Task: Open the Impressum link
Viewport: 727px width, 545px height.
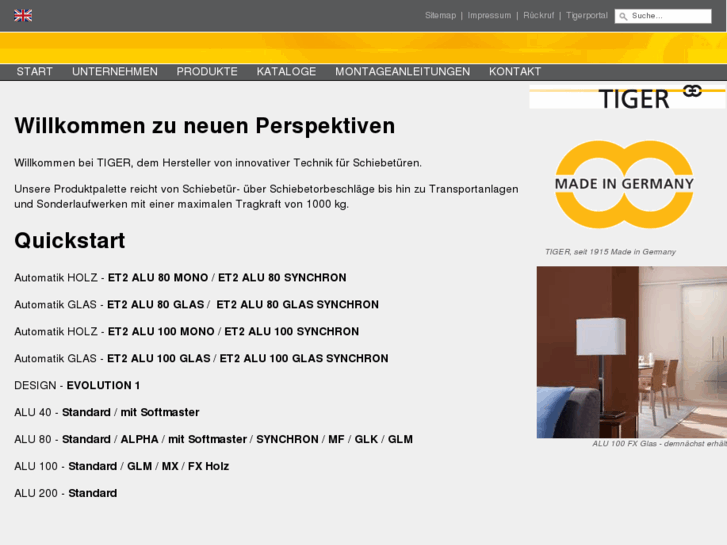Action: pos(489,15)
